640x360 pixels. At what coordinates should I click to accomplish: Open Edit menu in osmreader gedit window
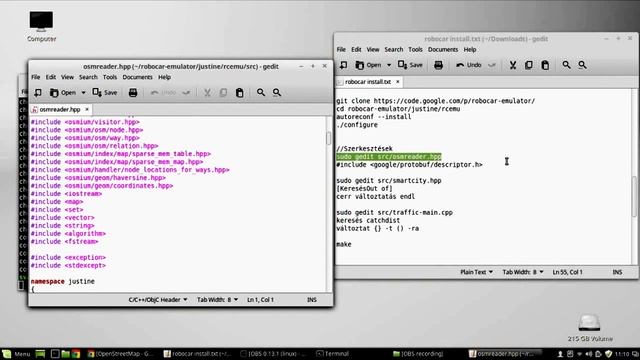click(x=51, y=77)
